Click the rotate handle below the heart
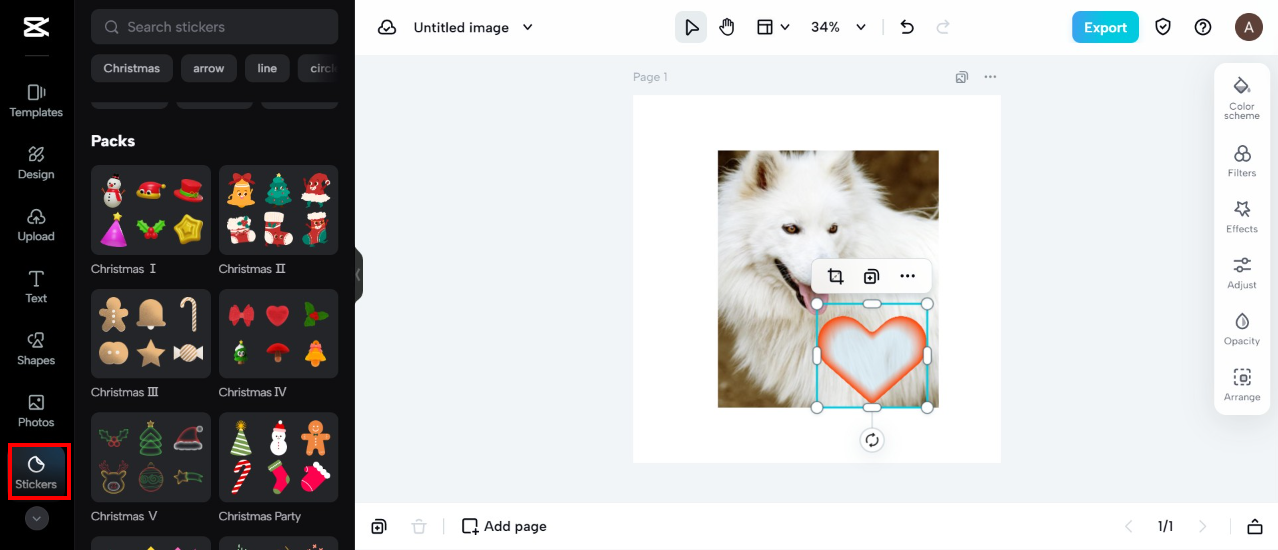This screenshot has height=550, width=1278. coord(872,440)
